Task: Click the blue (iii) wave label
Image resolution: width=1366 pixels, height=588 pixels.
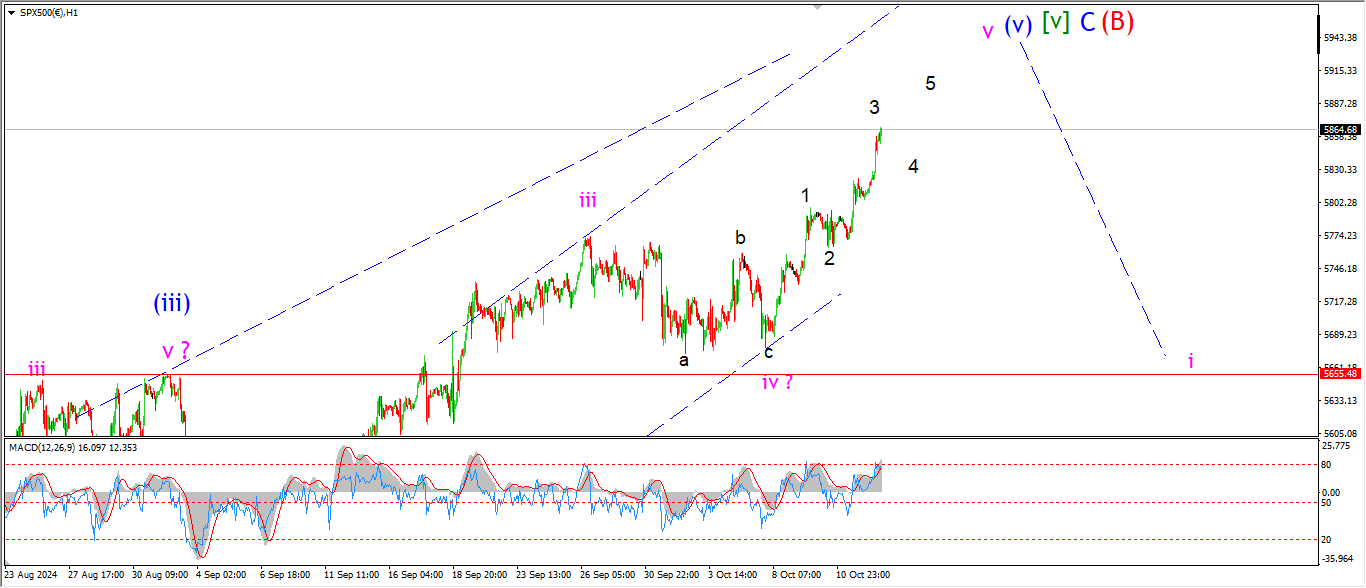Action: pos(171,303)
